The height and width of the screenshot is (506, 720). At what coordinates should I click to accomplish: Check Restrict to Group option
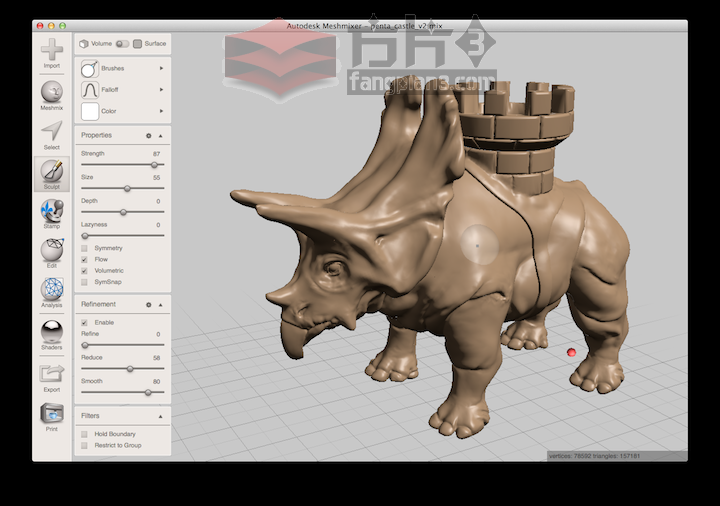point(84,445)
